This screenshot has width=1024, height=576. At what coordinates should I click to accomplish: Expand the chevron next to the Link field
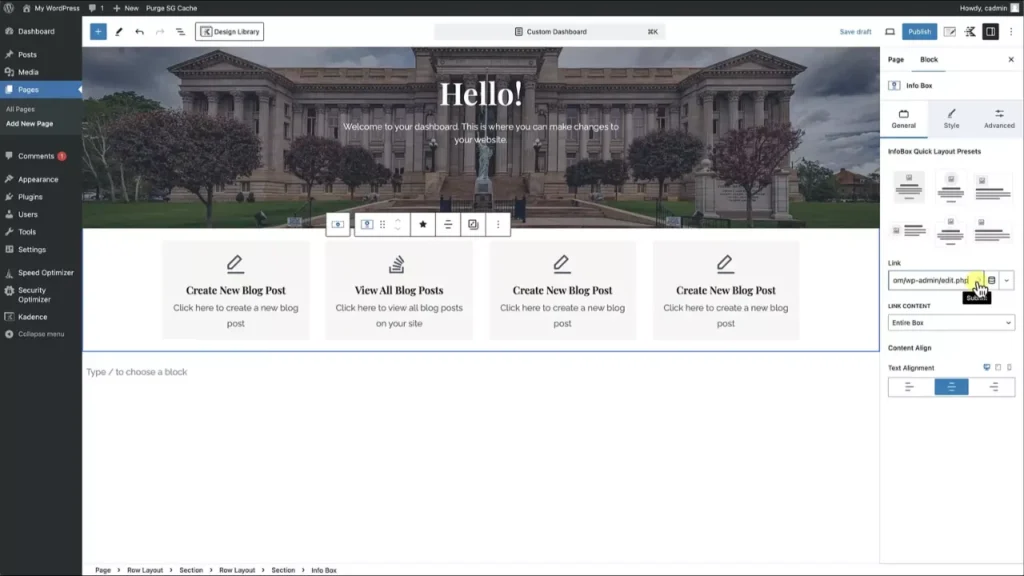coord(1007,281)
